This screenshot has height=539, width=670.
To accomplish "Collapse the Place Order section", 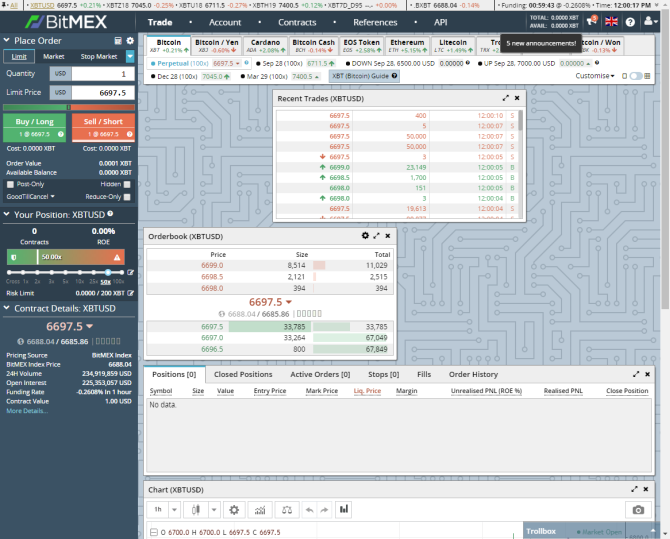I will point(6,40).
